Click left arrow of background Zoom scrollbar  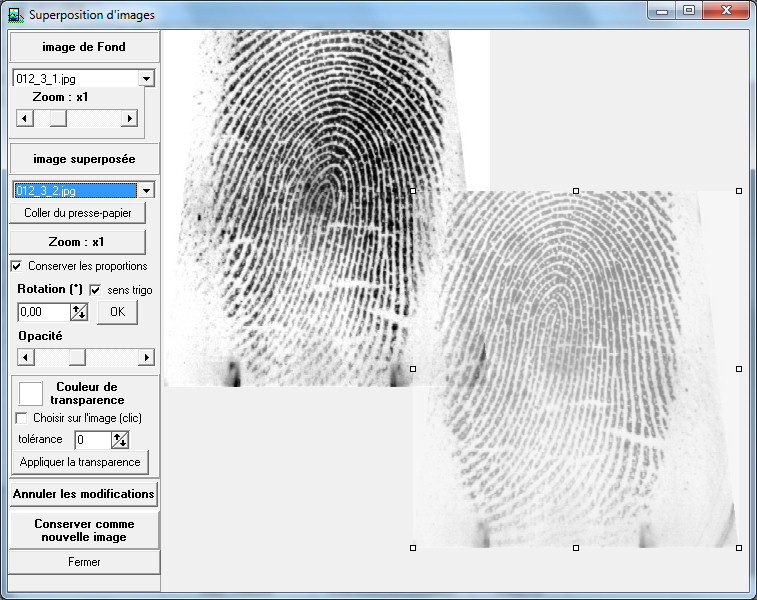click(25, 118)
